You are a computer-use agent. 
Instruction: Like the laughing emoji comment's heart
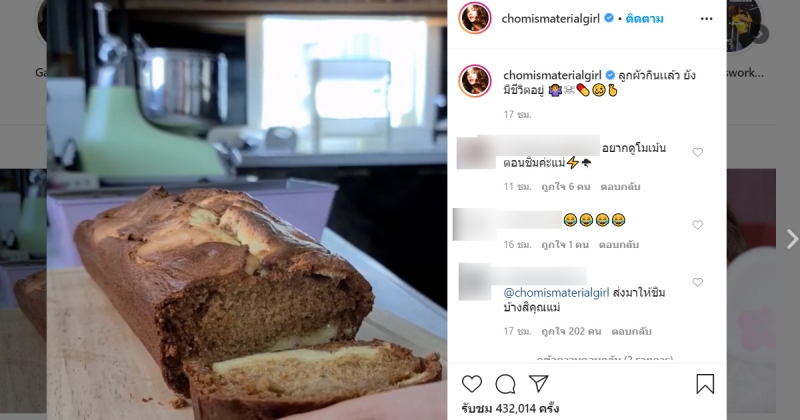tap(697, 225)
